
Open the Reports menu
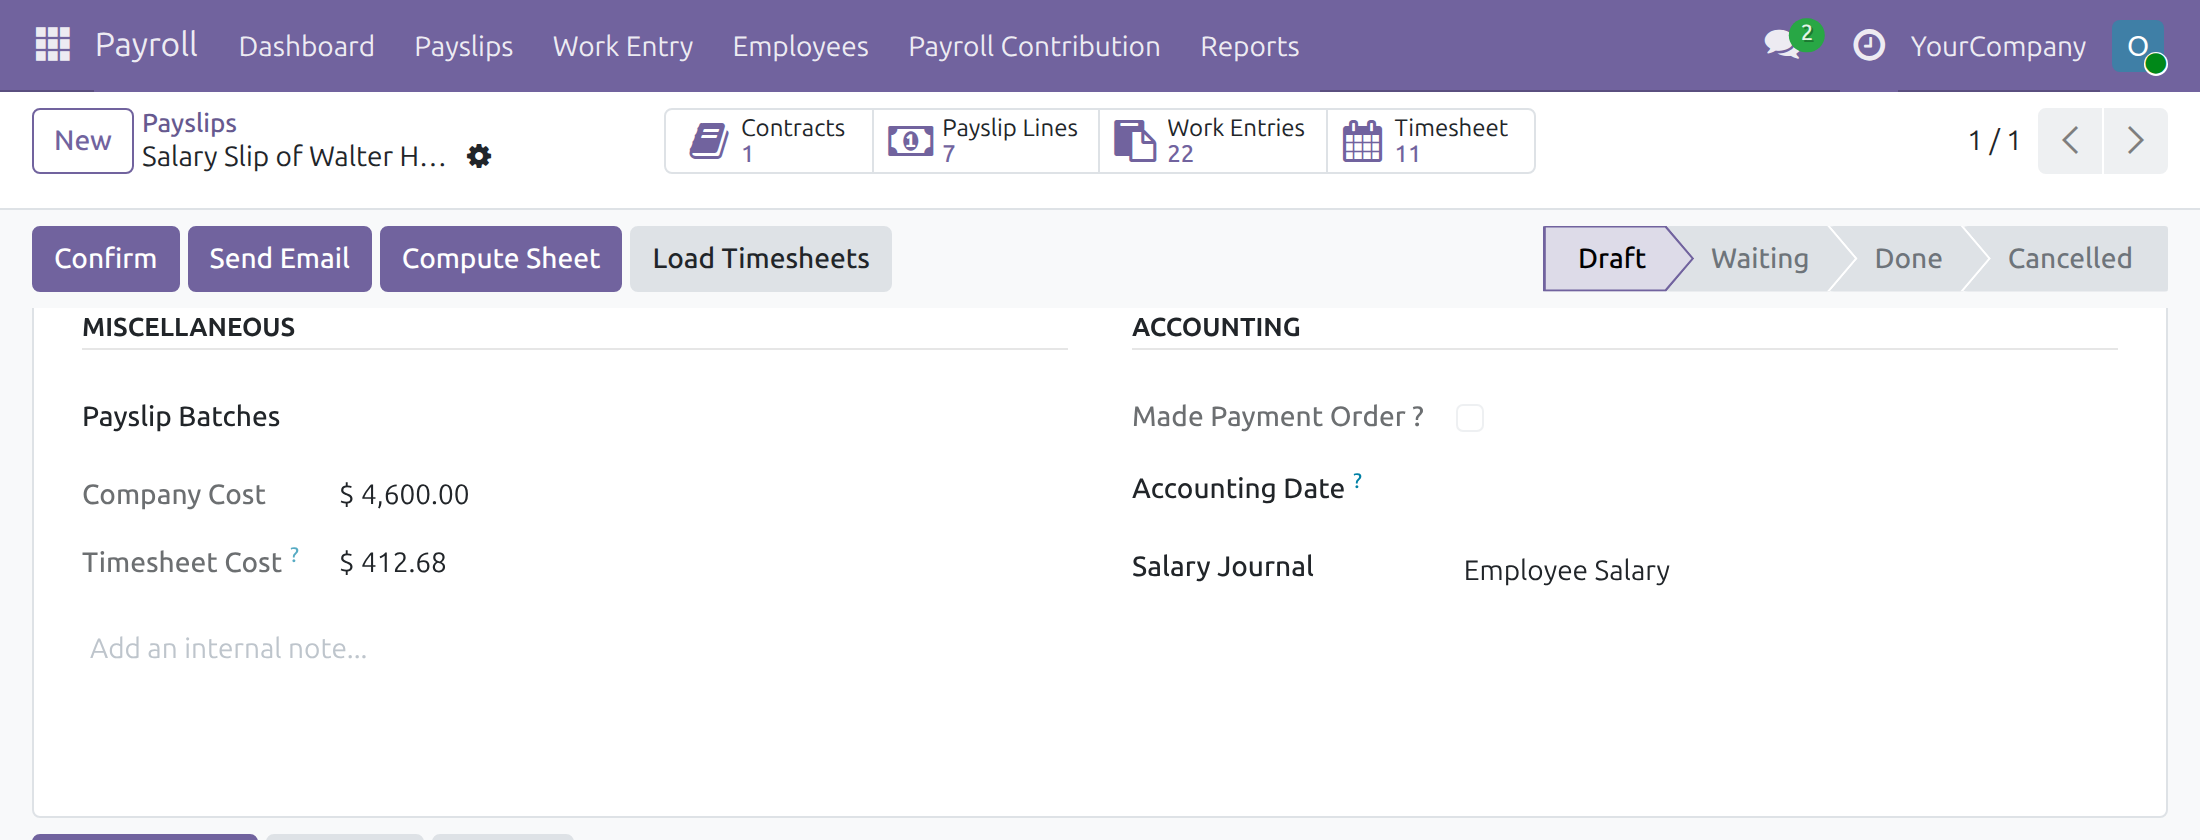pos(1250,46)
